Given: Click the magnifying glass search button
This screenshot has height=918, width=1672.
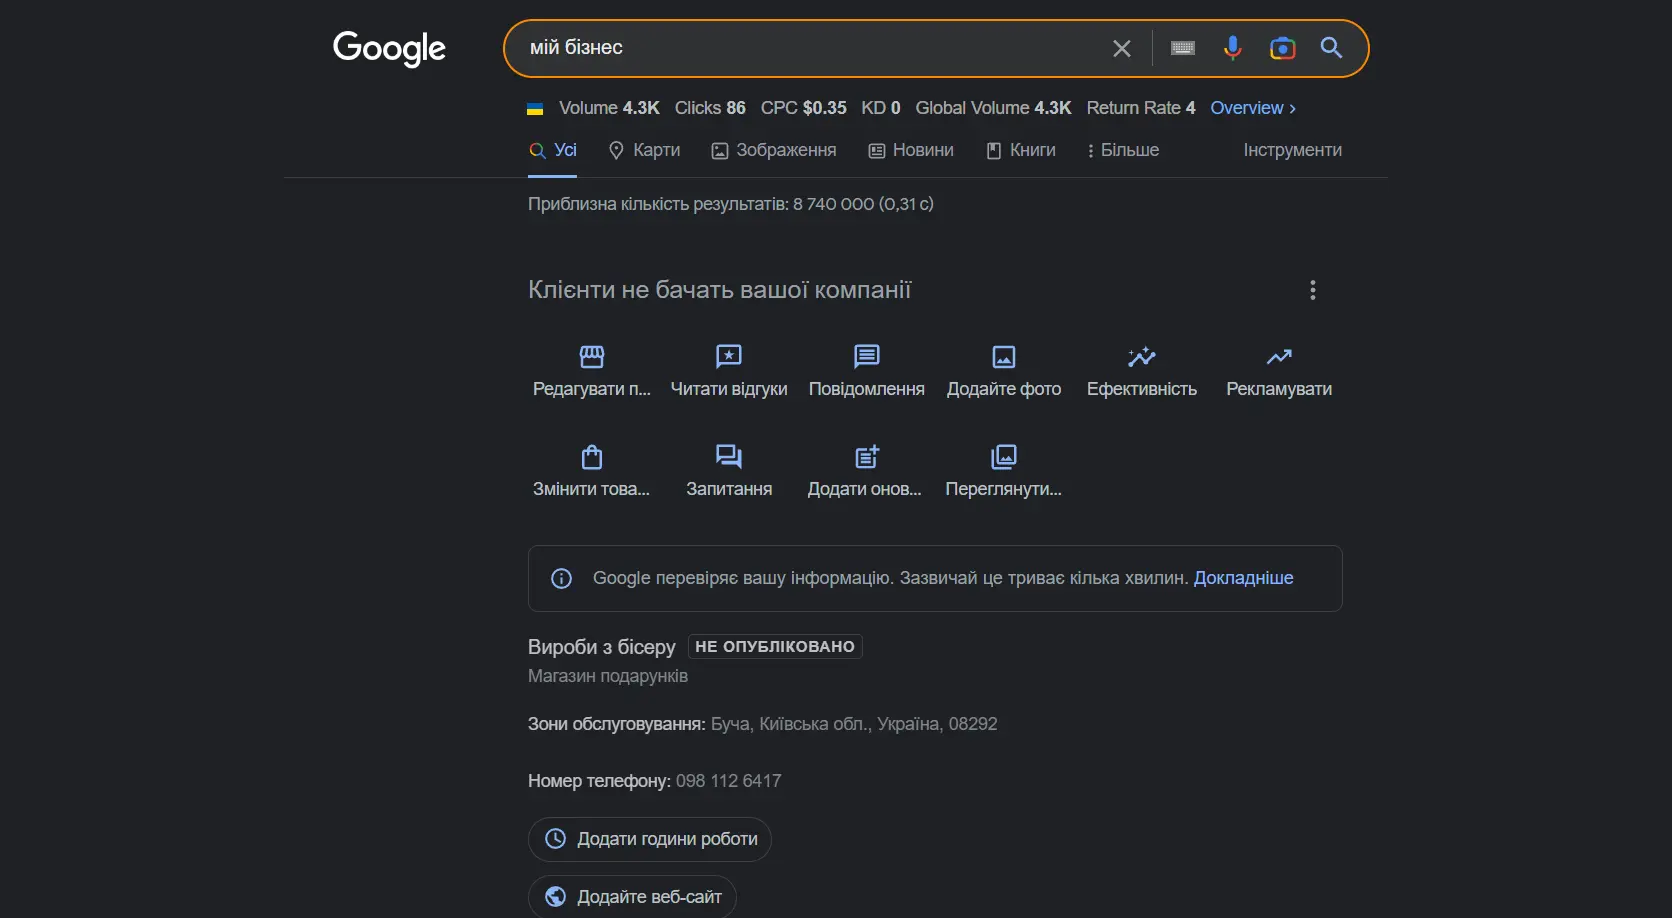Looking at the screenshot, I should pos(1331,47).
